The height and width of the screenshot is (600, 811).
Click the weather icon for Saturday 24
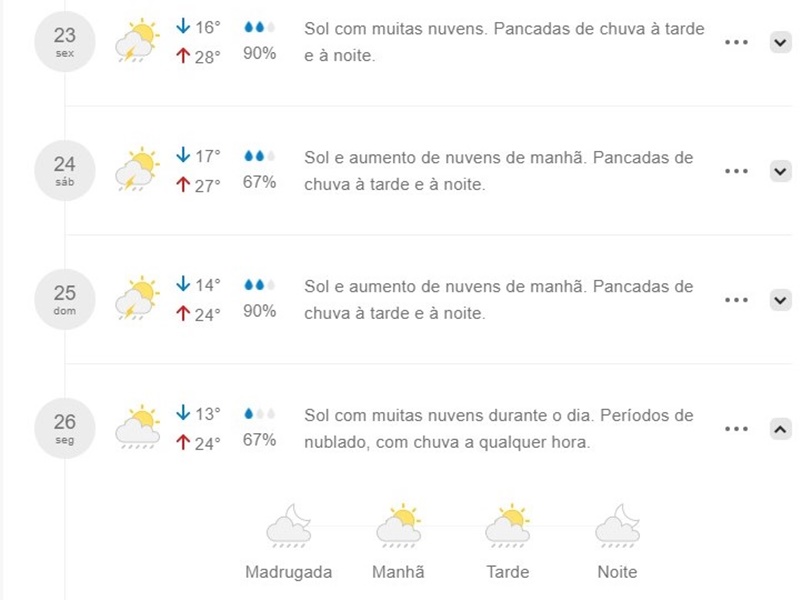[137, 170]
